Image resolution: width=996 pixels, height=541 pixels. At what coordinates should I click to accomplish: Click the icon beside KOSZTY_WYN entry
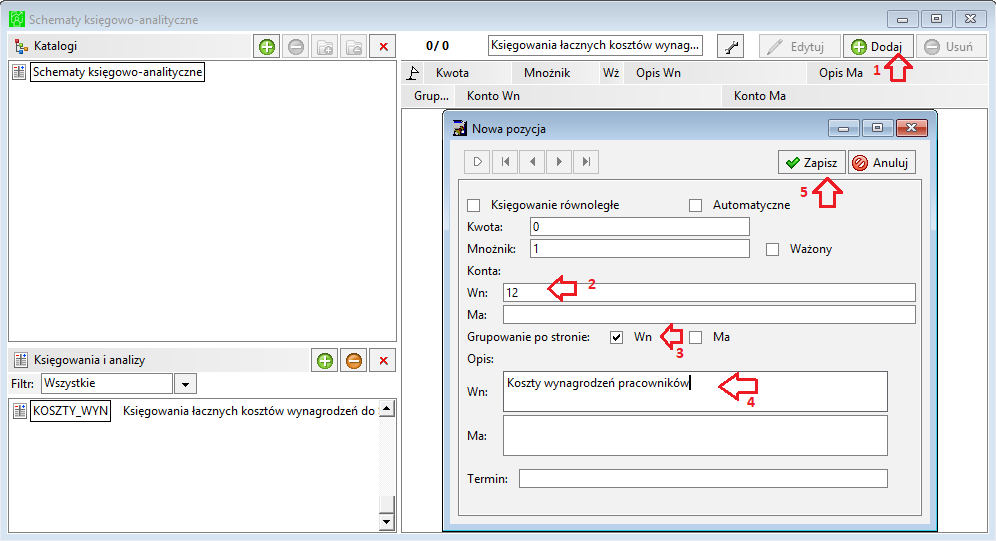(20, 411)
